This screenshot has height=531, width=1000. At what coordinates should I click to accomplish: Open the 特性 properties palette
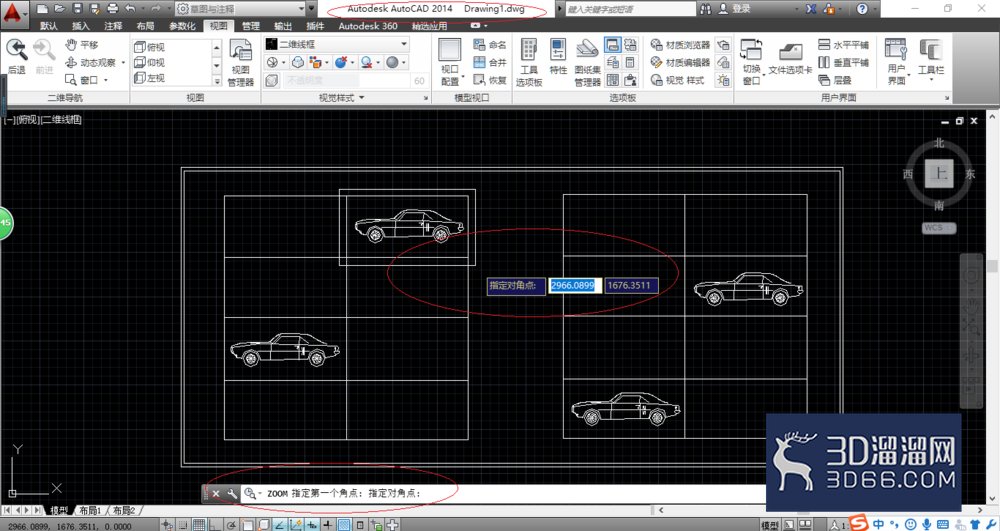tap(558, 57)
